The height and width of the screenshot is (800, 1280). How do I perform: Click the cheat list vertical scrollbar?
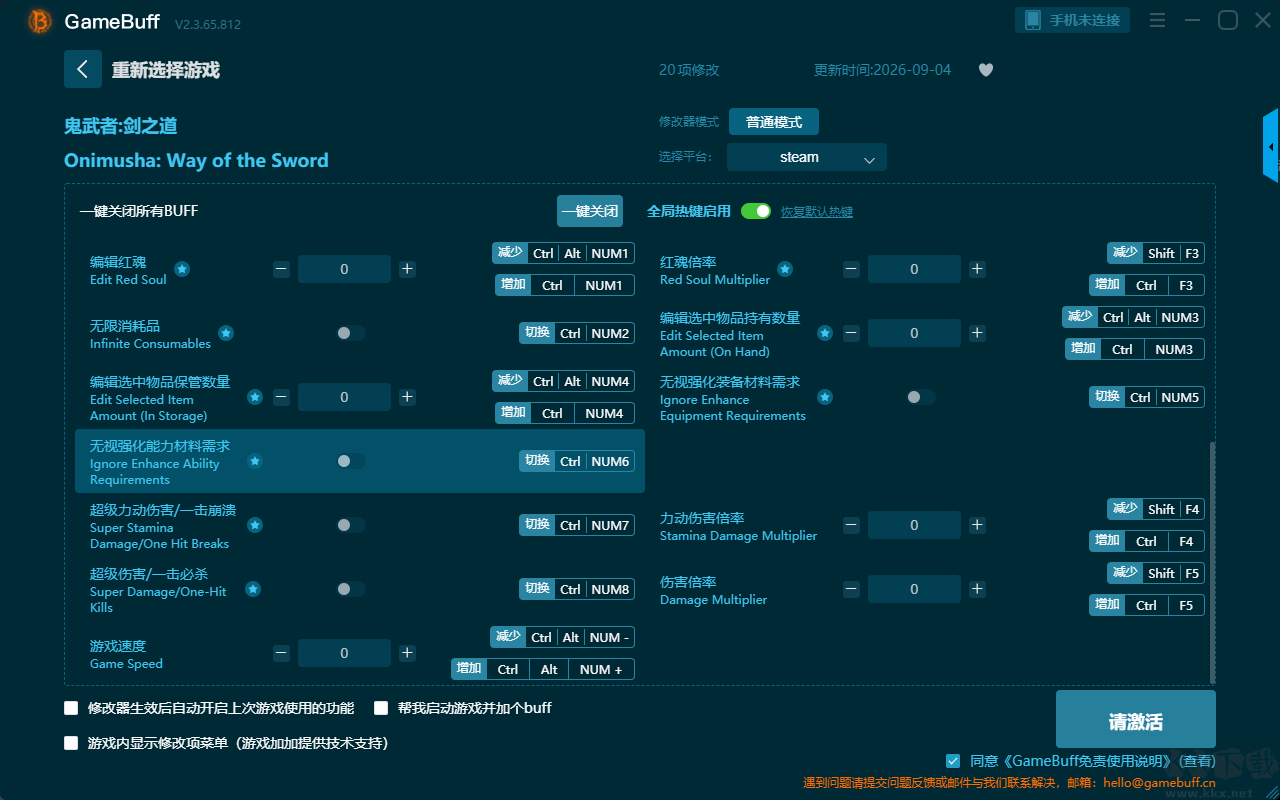(1213, 562)
